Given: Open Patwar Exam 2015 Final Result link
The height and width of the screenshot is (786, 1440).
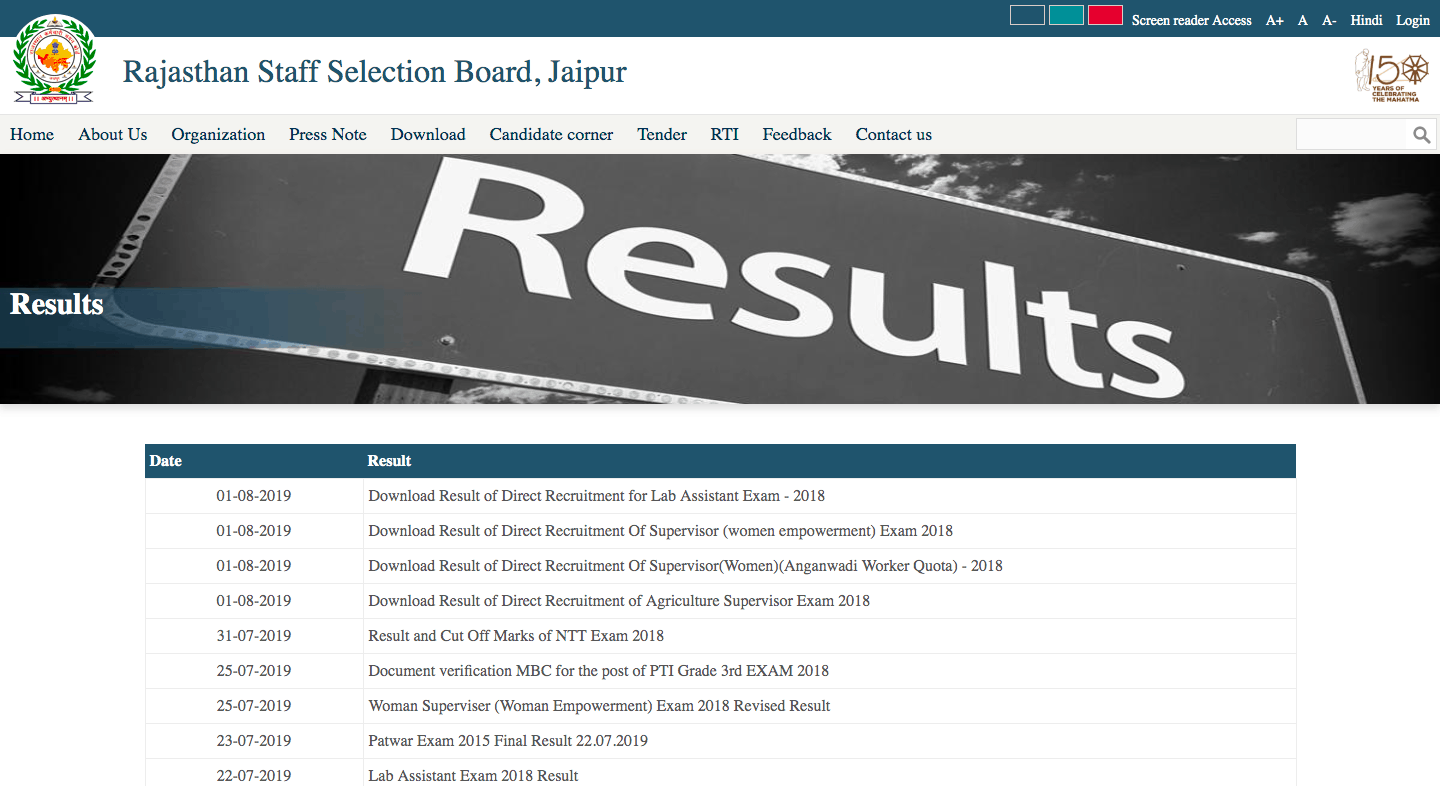Looking at the screenshot, I should [508, 741].
